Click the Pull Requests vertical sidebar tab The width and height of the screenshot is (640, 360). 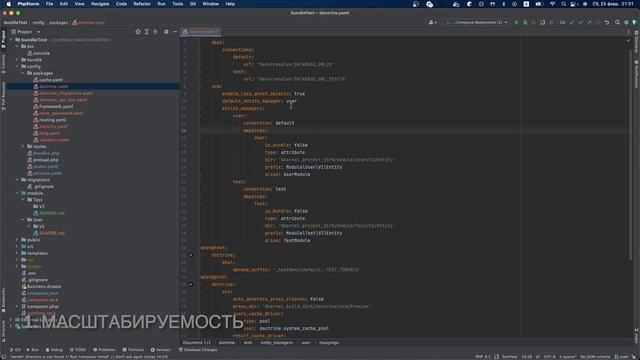pos(3,96)
